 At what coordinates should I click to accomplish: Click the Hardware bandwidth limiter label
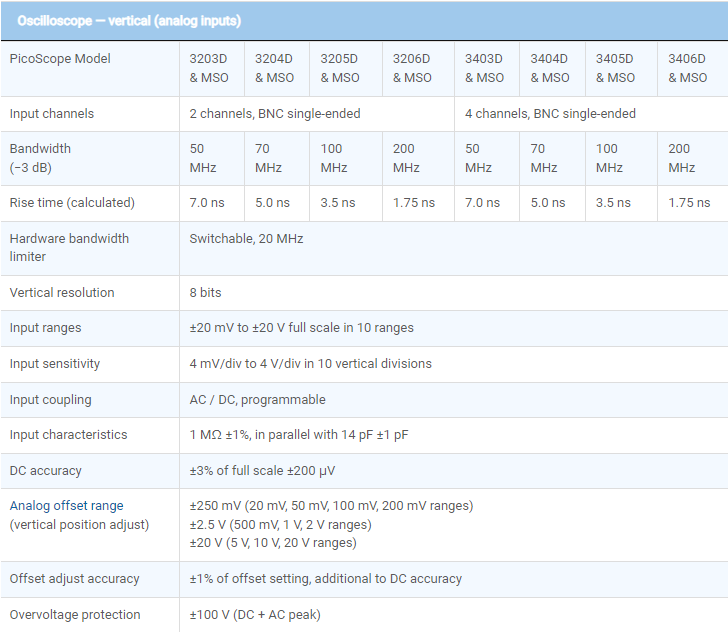click(x=69, y=247)
